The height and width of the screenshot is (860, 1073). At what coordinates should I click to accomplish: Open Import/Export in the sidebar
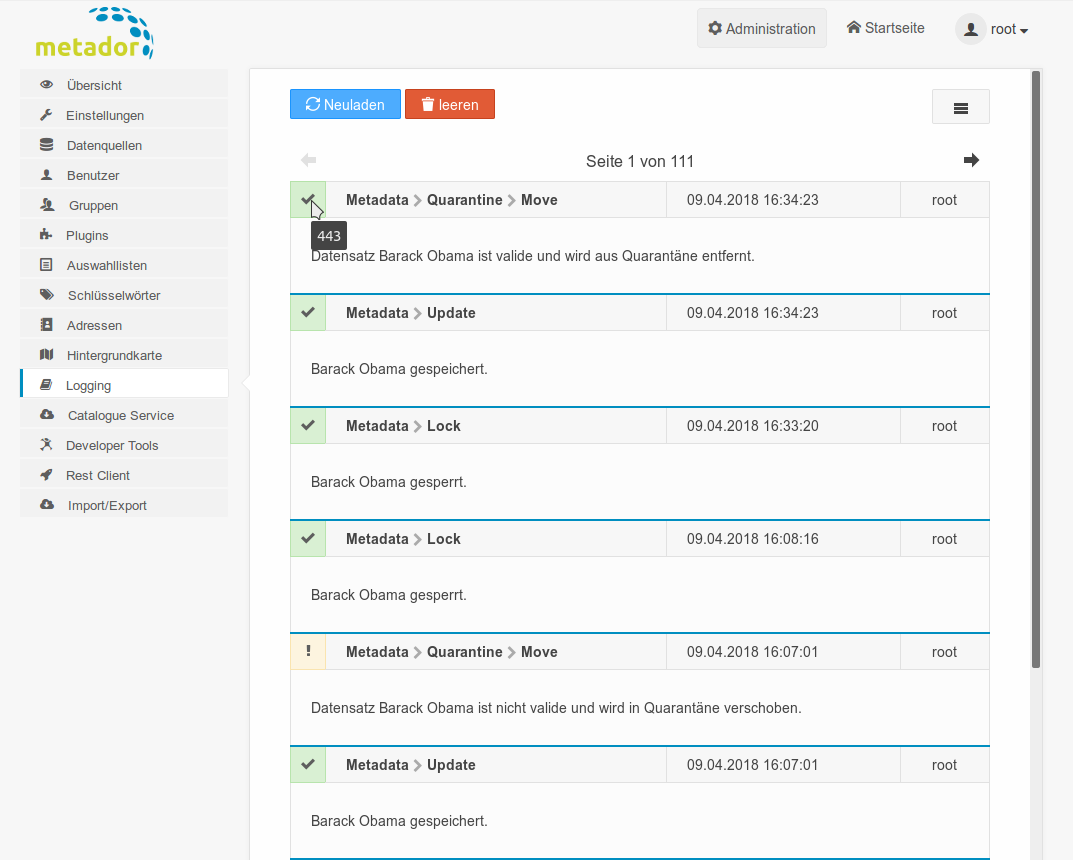[125, 505]
